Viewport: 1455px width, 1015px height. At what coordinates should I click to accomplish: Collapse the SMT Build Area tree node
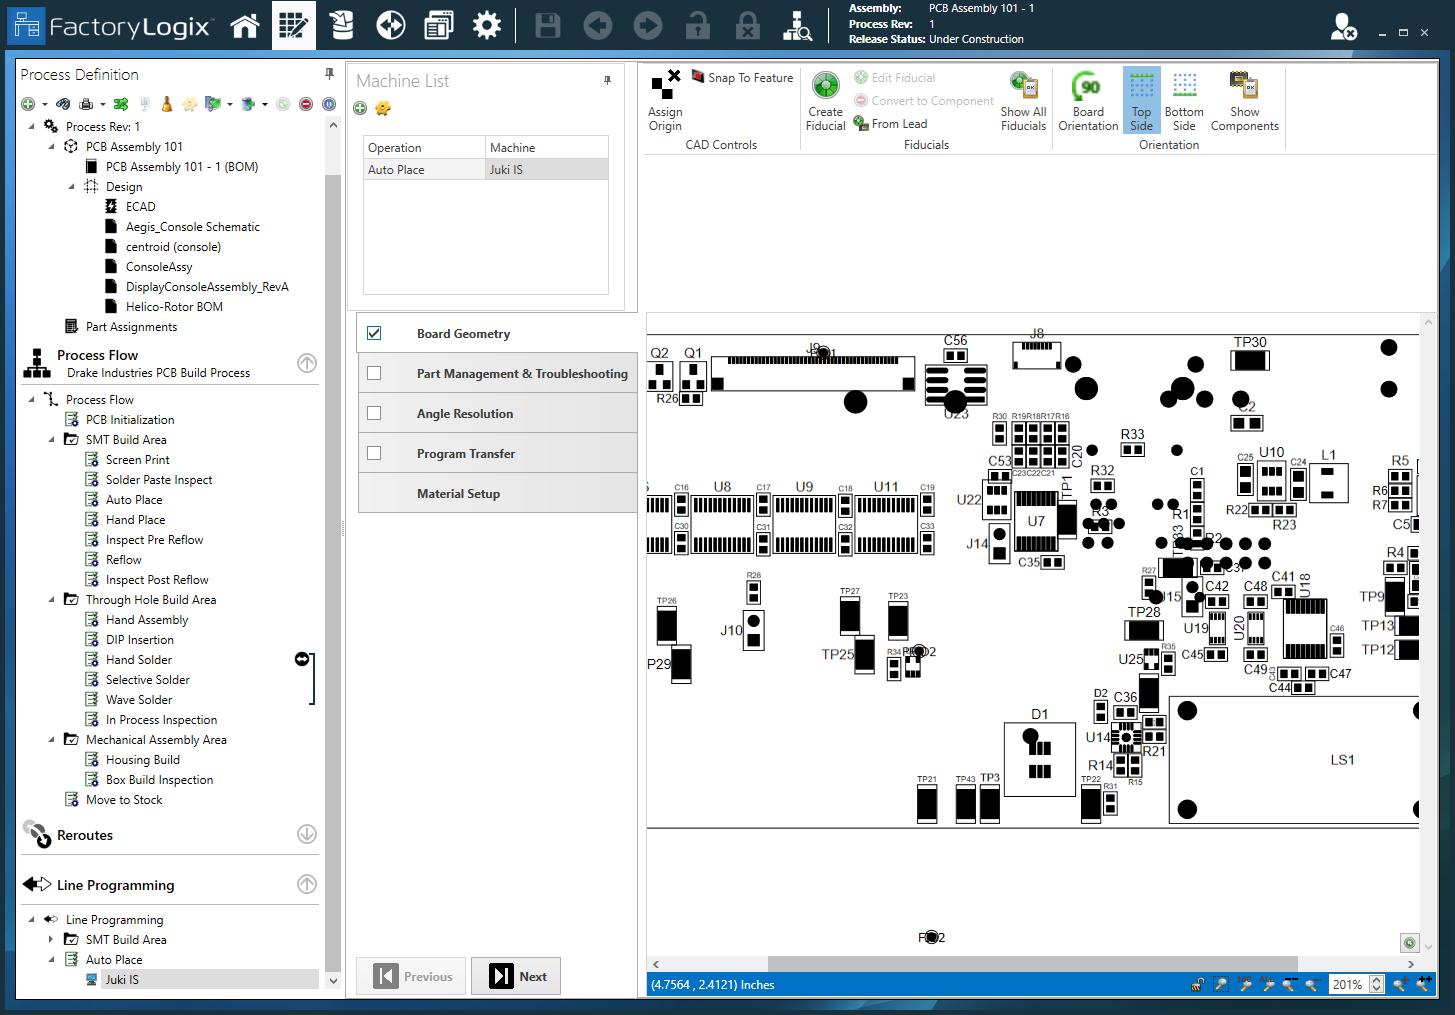(52, 440)
